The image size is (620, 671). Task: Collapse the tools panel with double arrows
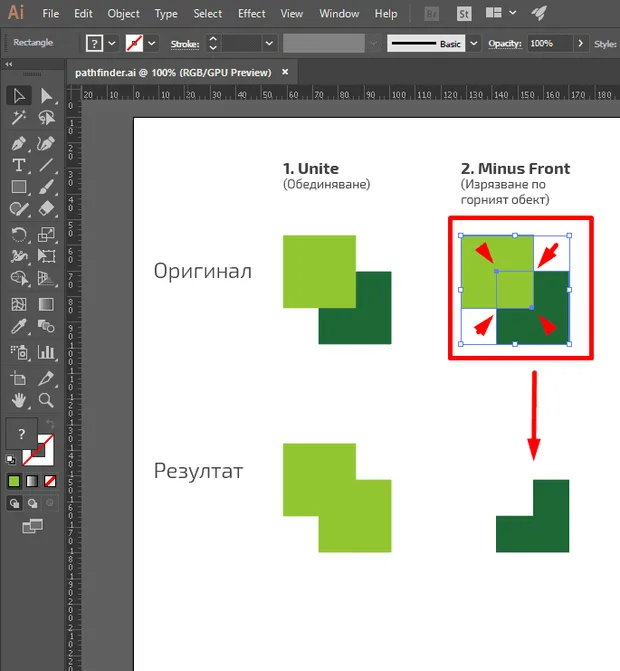click(x=9, y=64)
